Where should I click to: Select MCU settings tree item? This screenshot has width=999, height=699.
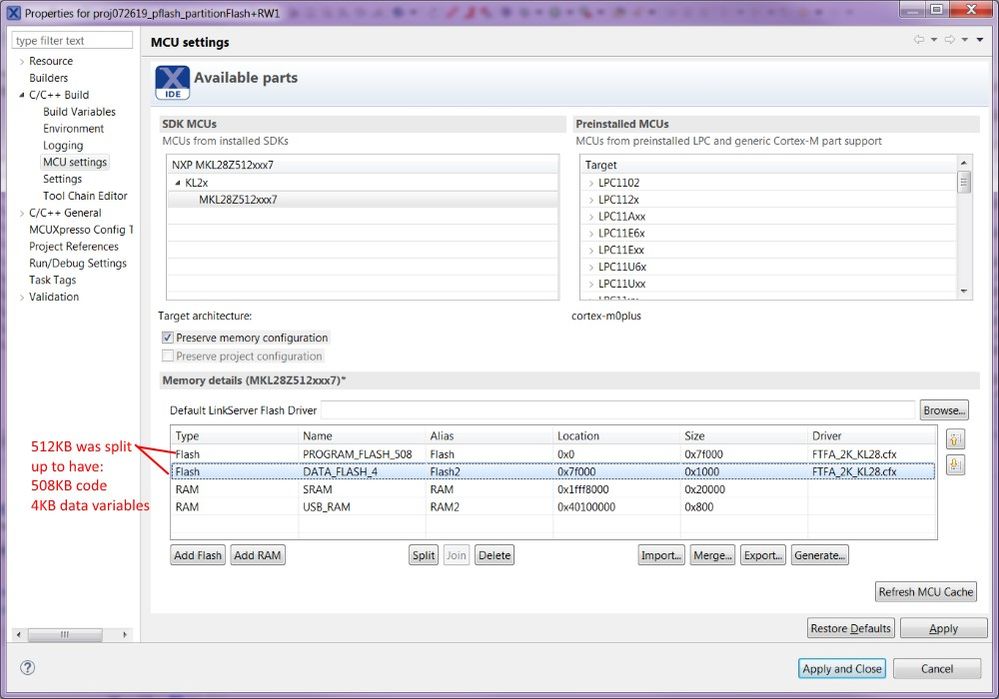(75, 162)
